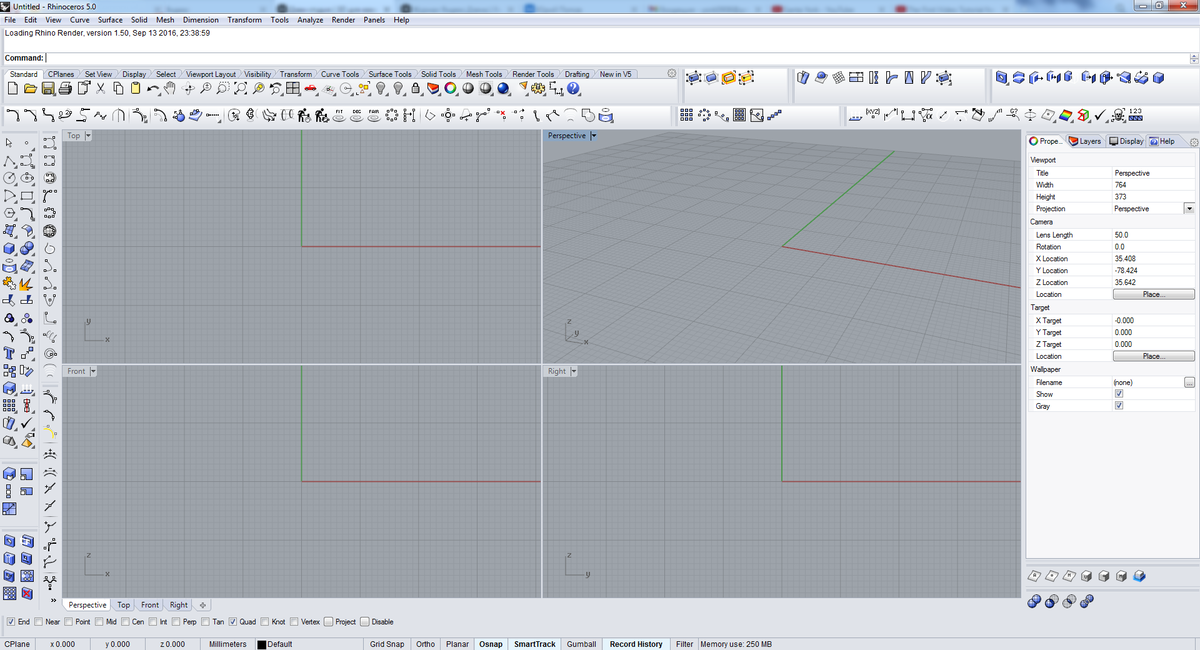This screenshot has width=1200, height=650.
Task: Click the camera Location Place button
Action: (1153, 295)
